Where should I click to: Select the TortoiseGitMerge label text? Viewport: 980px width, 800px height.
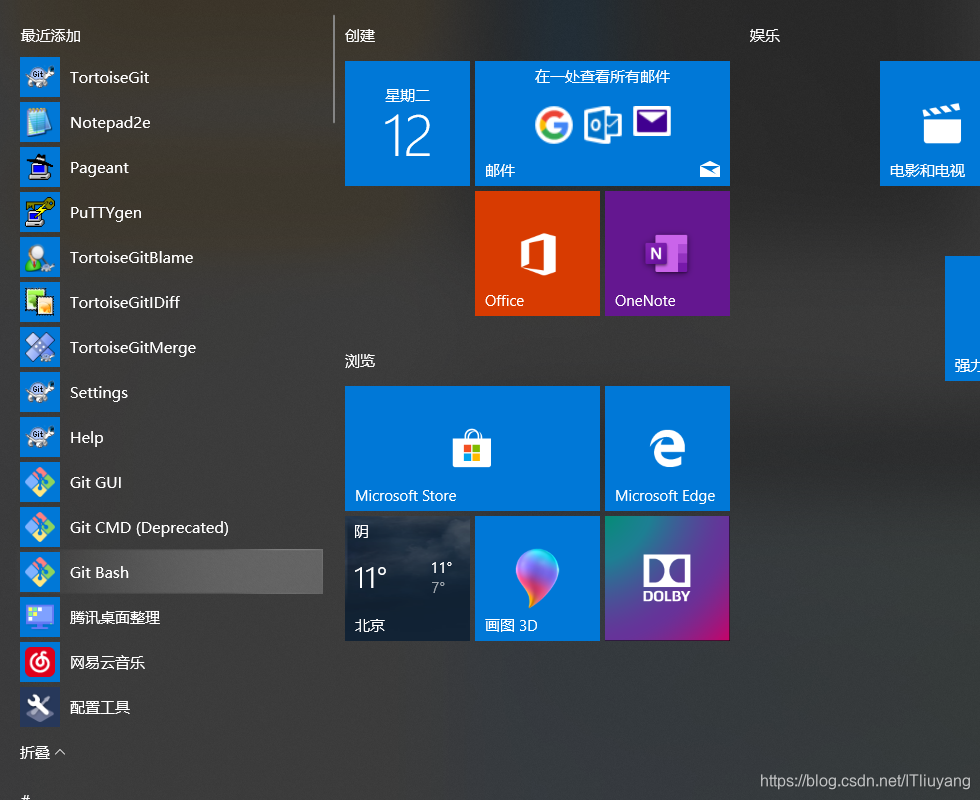pyautogui.click(x=133, y=348)
